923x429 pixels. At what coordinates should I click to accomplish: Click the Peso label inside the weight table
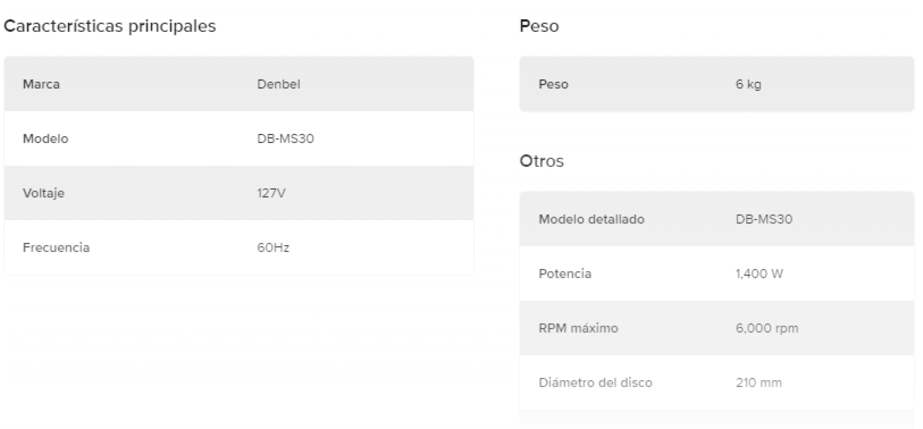(553, 84)
